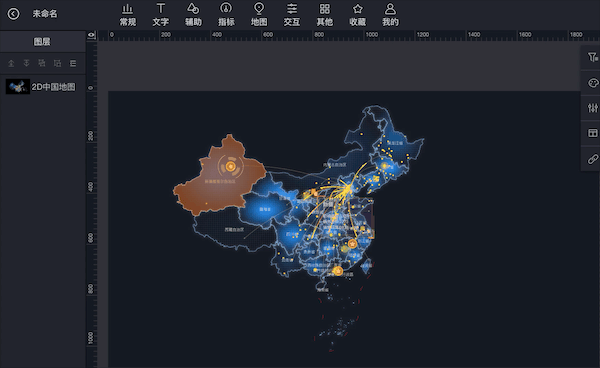Open the 地图 map components
This screenshot has height=368, width=600.
click(x=259, y=15)
